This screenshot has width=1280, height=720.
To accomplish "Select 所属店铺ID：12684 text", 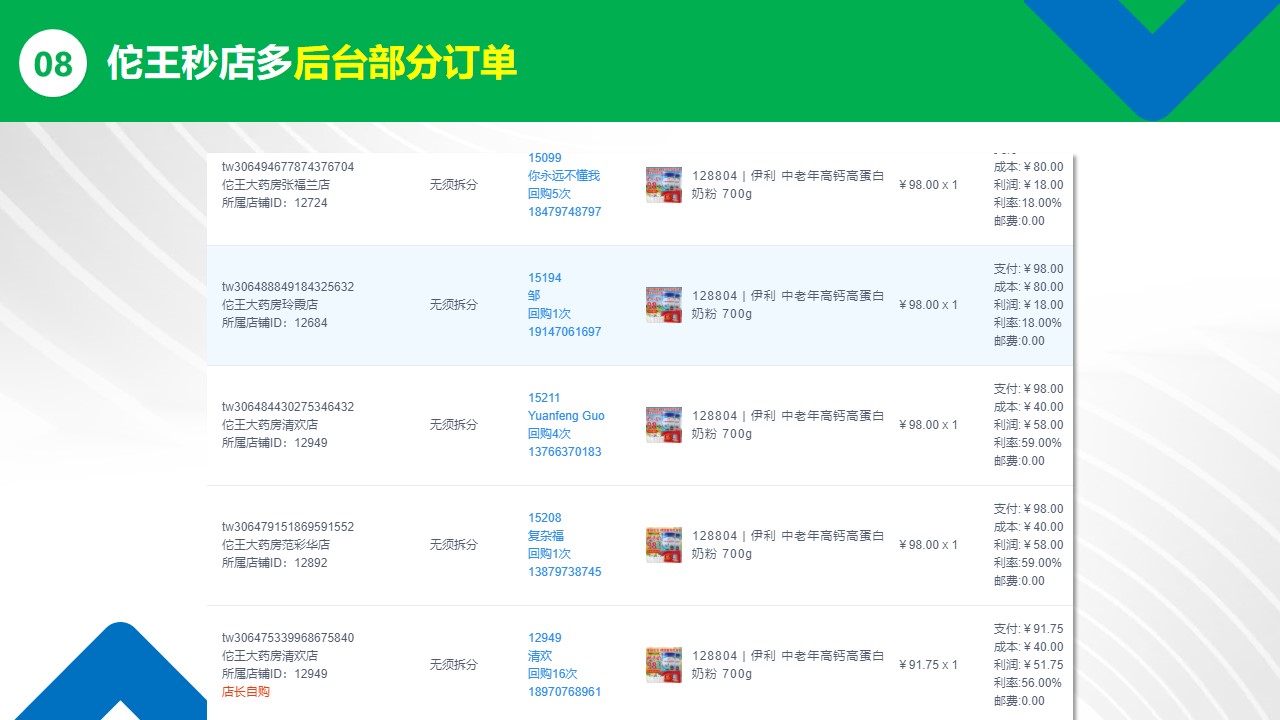I will coord(275,323).
